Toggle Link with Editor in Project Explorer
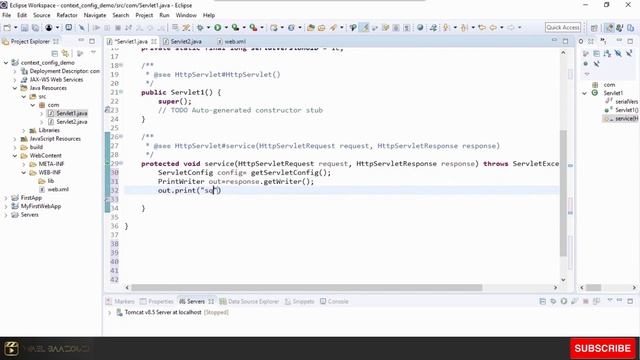 click(65, 53)
